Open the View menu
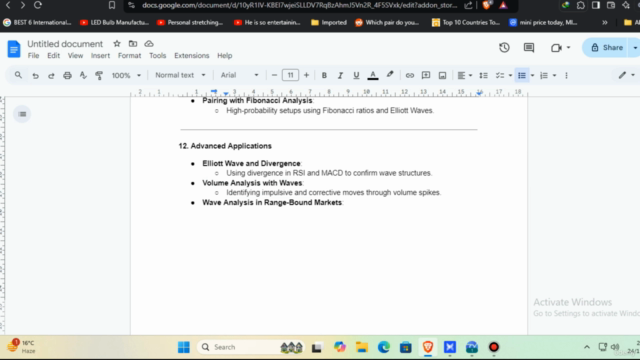This screenshot has width=640, height=360. [75, 56]
